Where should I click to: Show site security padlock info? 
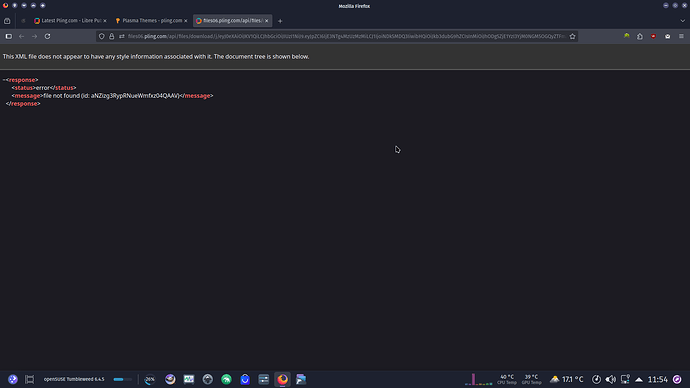coord(112,37)
